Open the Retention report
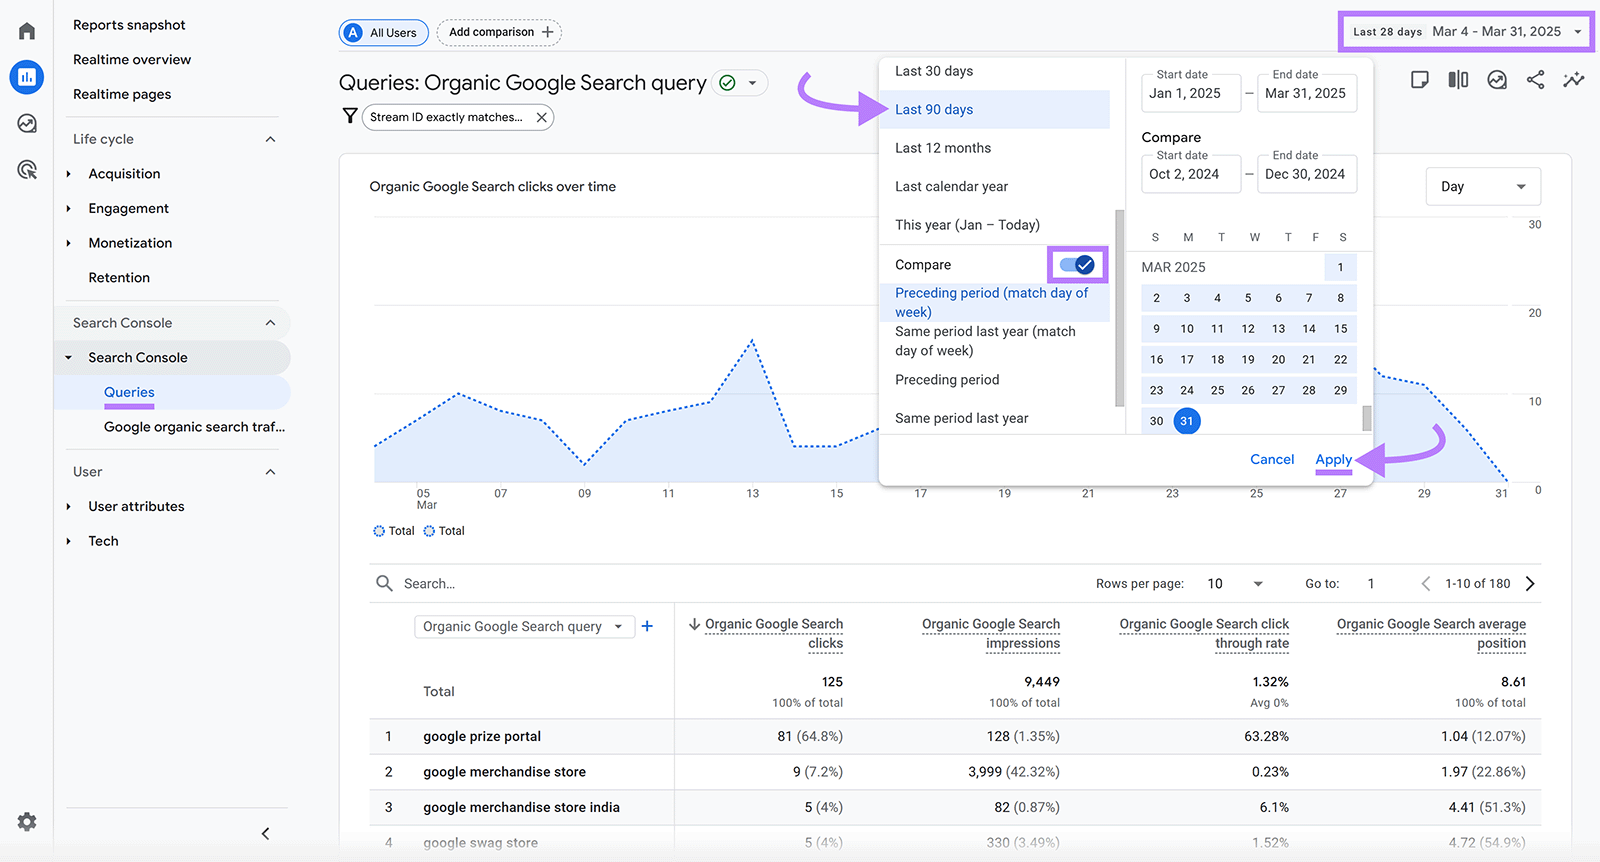1600x862 pixels. click(119, 278)
